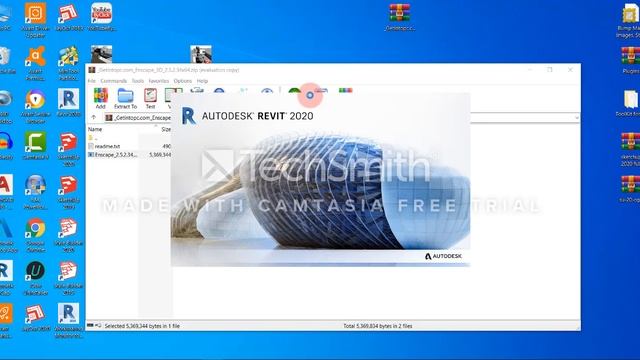640x360 pixels.
Task: Open the Commands menu in WinRAR
Action: pyautogui.click(x=113, y=81)
